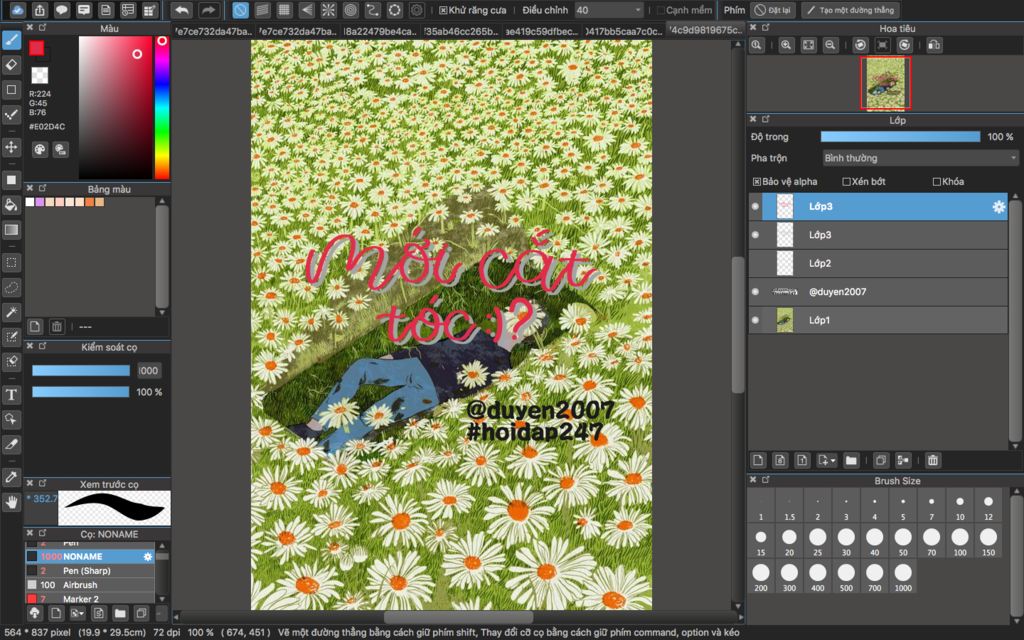Click the Redo arrow in top toolbar
1024x640 pixels.
tap(208, 10)
